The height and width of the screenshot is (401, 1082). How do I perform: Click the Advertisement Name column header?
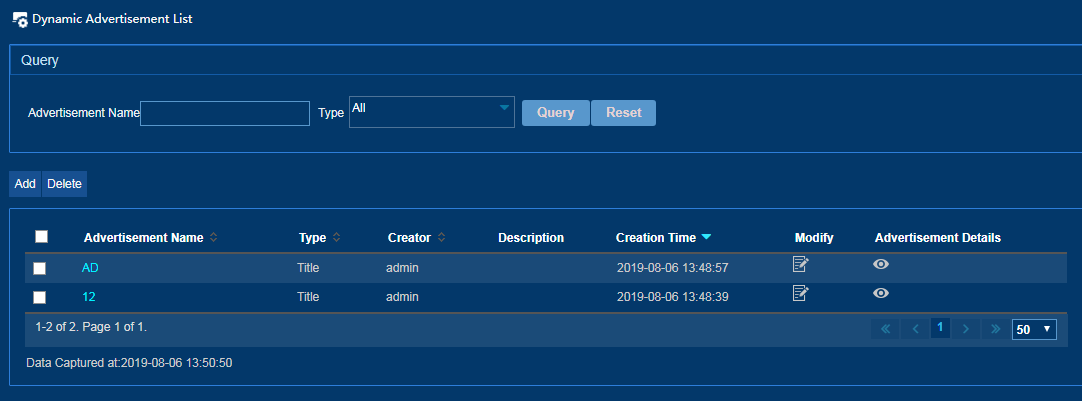pos(144,237)
